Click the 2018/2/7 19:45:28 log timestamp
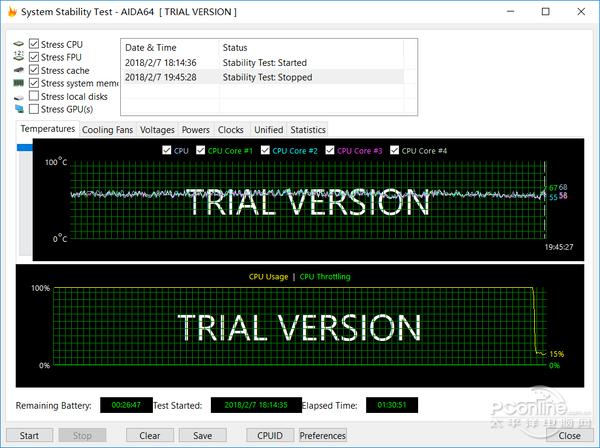This screenshot has width=600, height=448. pos(161,77)
